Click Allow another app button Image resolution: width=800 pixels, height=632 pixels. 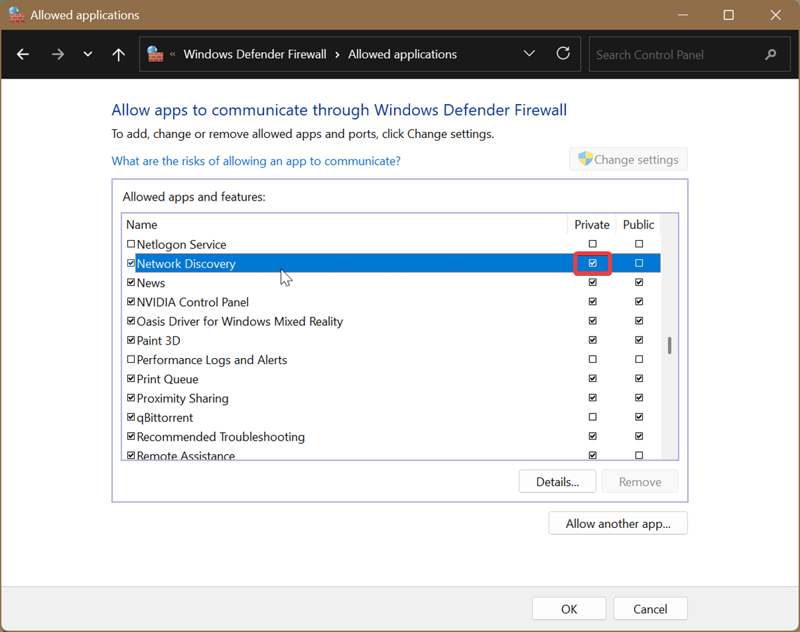click(x=618, y=523)
